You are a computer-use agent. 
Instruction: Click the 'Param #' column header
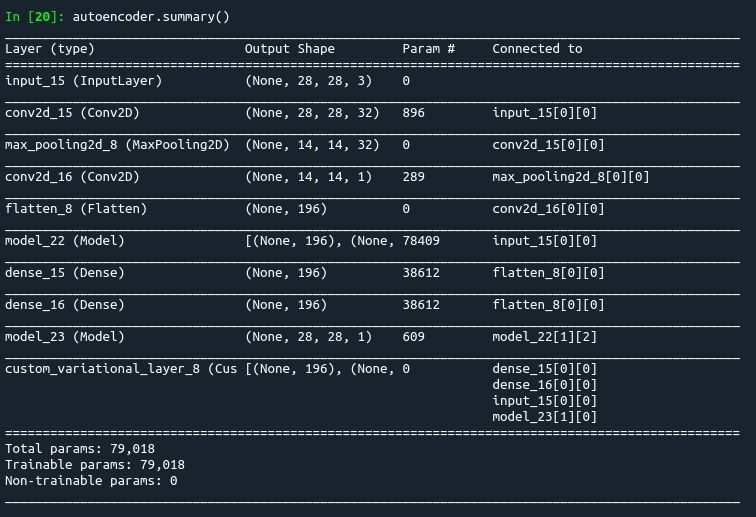point(429,49)
